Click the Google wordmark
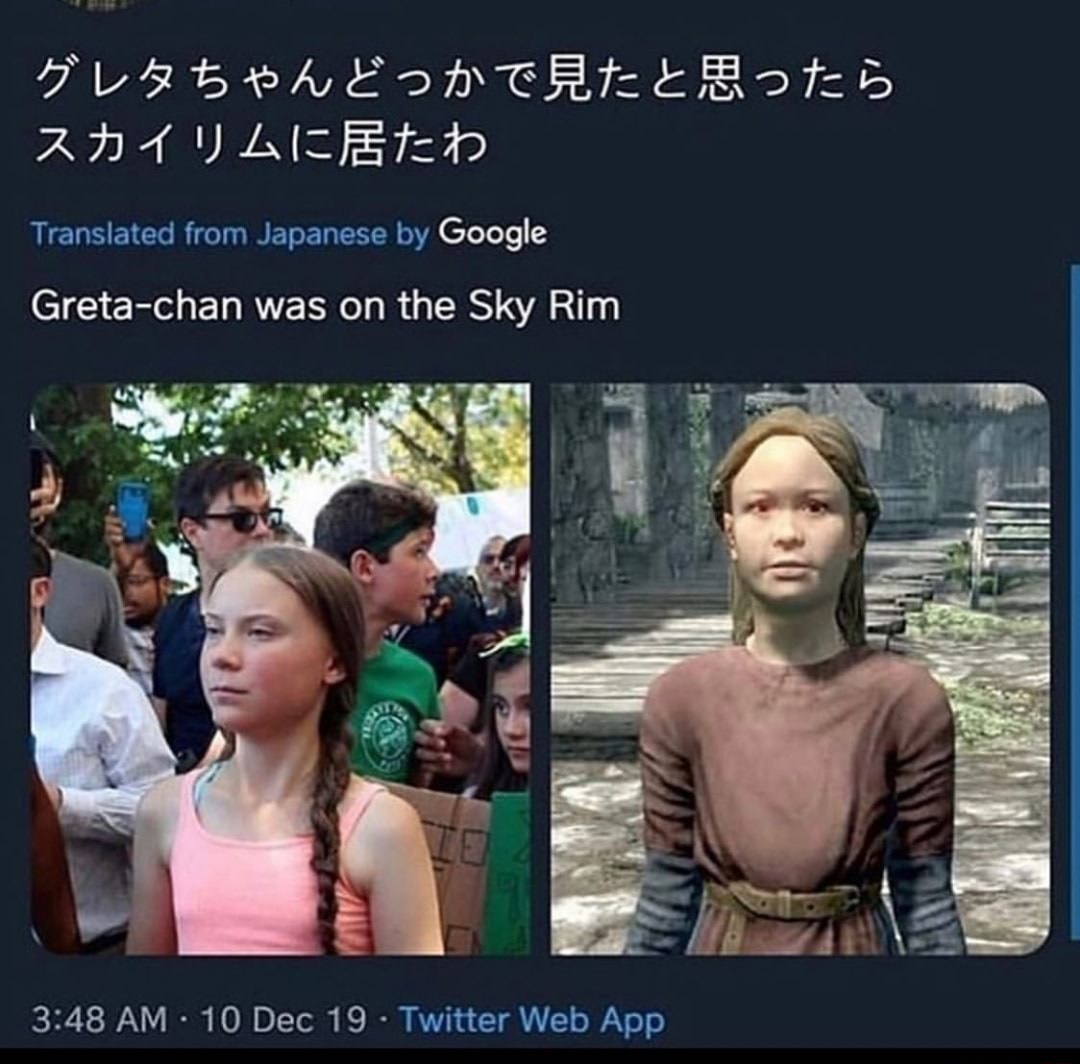The width and height of the screenshot is (1080, 1064). [x=493, y=233]
